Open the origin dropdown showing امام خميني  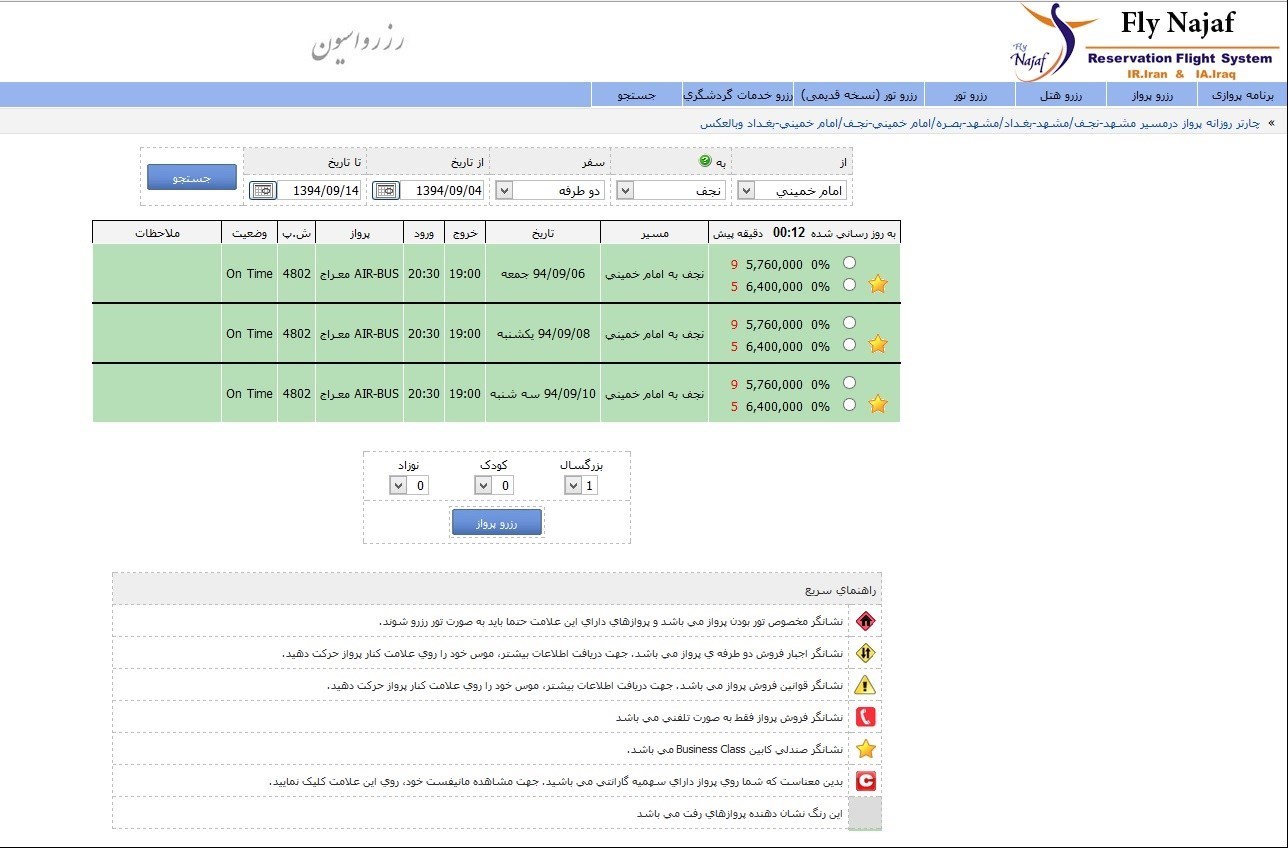click(x=747, y=190)
